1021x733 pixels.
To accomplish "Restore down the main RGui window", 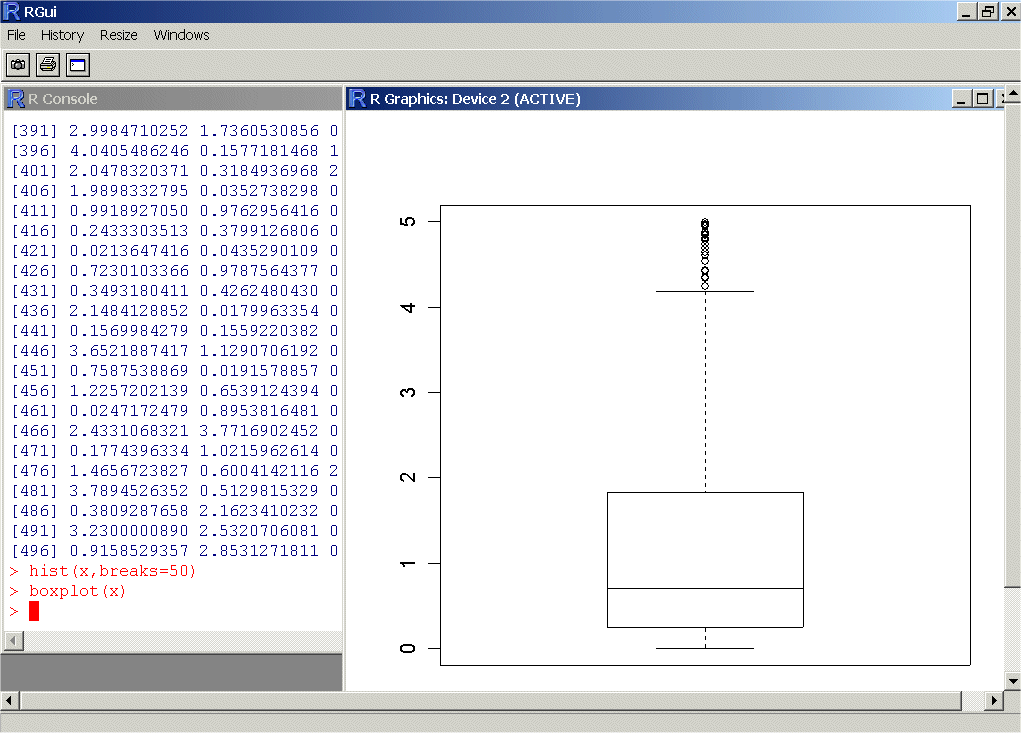I will tap(988, 11).
